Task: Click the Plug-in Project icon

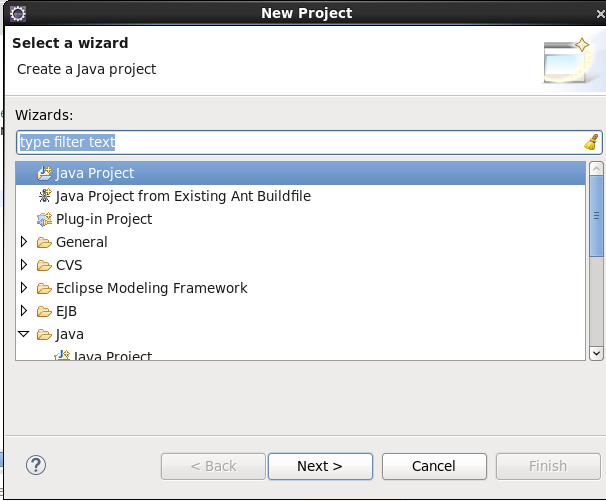Action: [x=44, y=219]
